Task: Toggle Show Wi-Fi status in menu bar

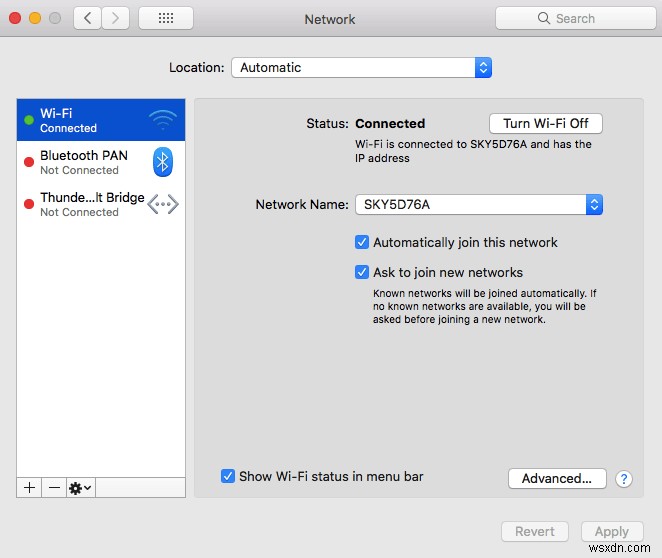Action: coord(228,476)
